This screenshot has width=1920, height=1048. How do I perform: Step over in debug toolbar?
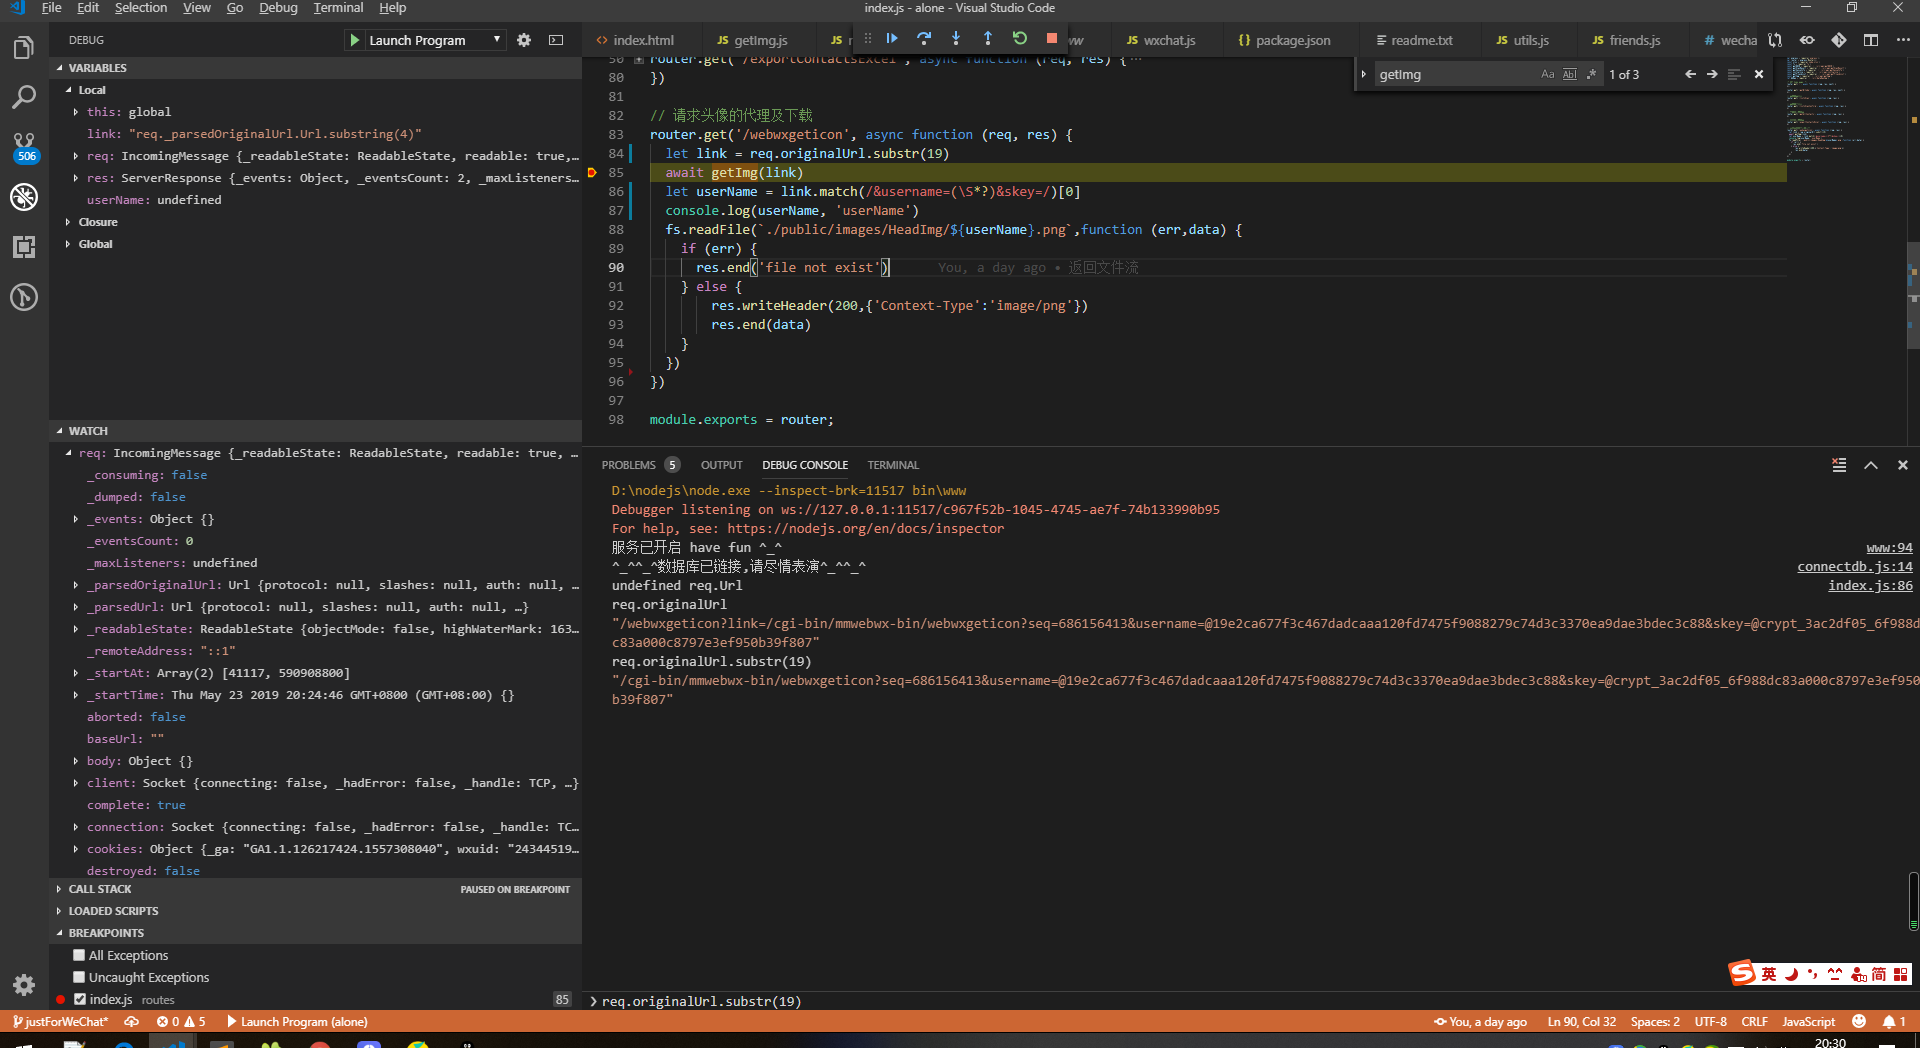coord(924,38)
